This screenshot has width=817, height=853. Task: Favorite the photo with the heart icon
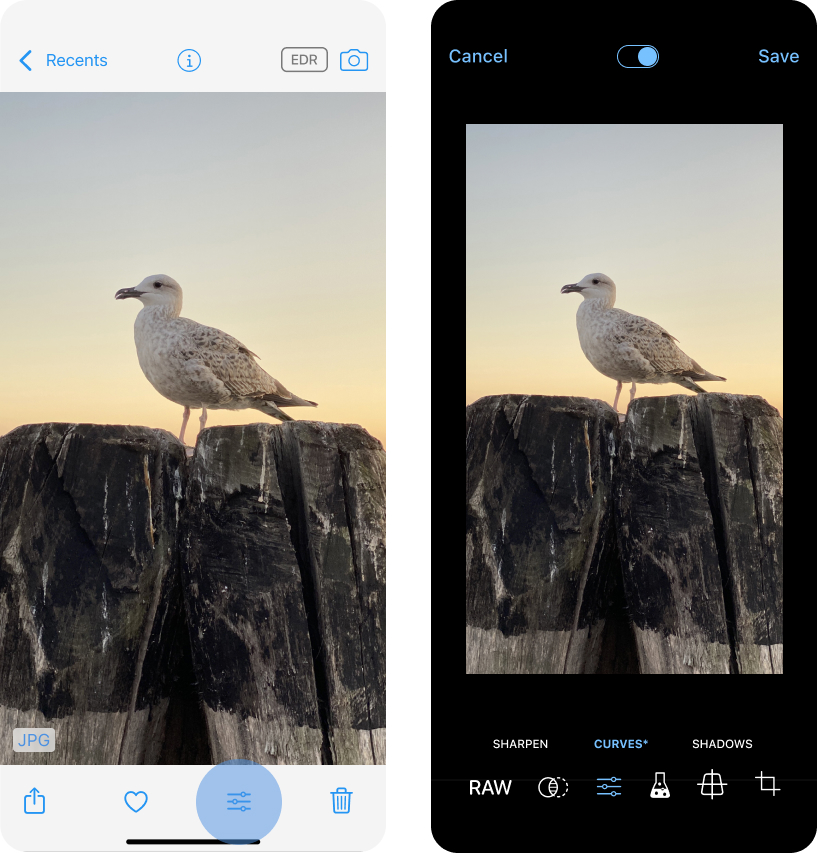(136, 801)
